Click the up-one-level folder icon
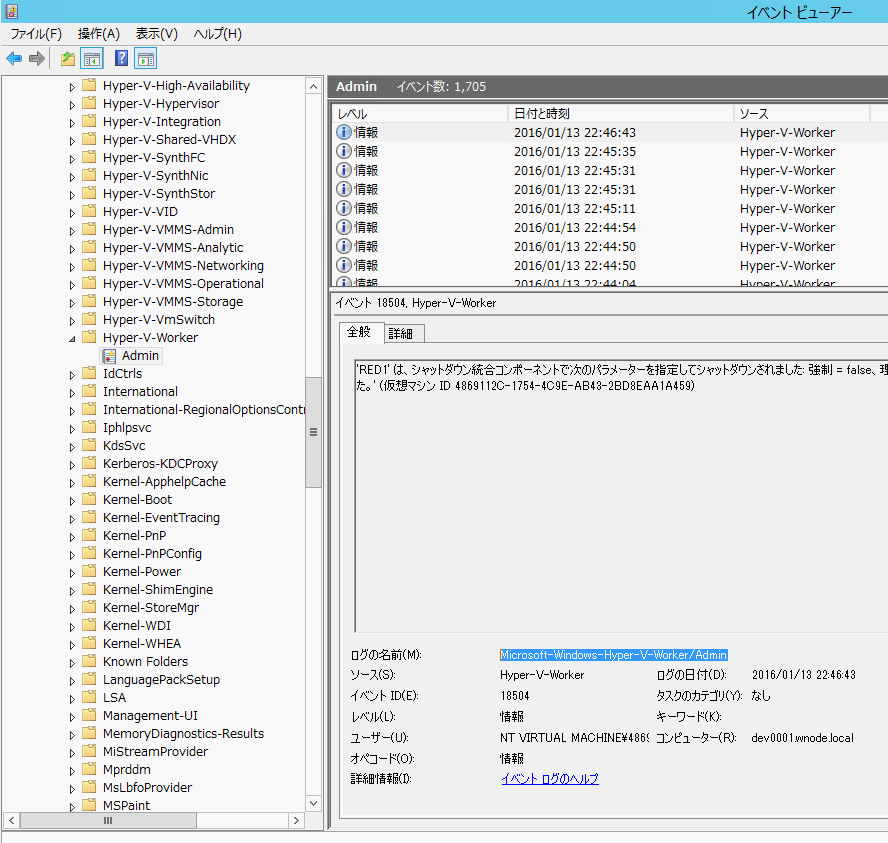 [68, 58]
